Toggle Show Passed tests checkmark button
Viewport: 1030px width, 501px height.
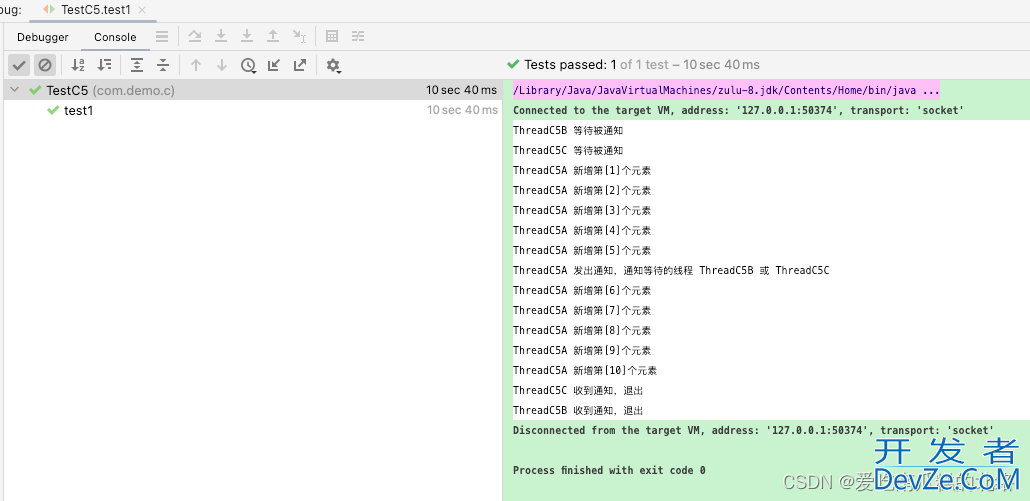pos(19,65)
